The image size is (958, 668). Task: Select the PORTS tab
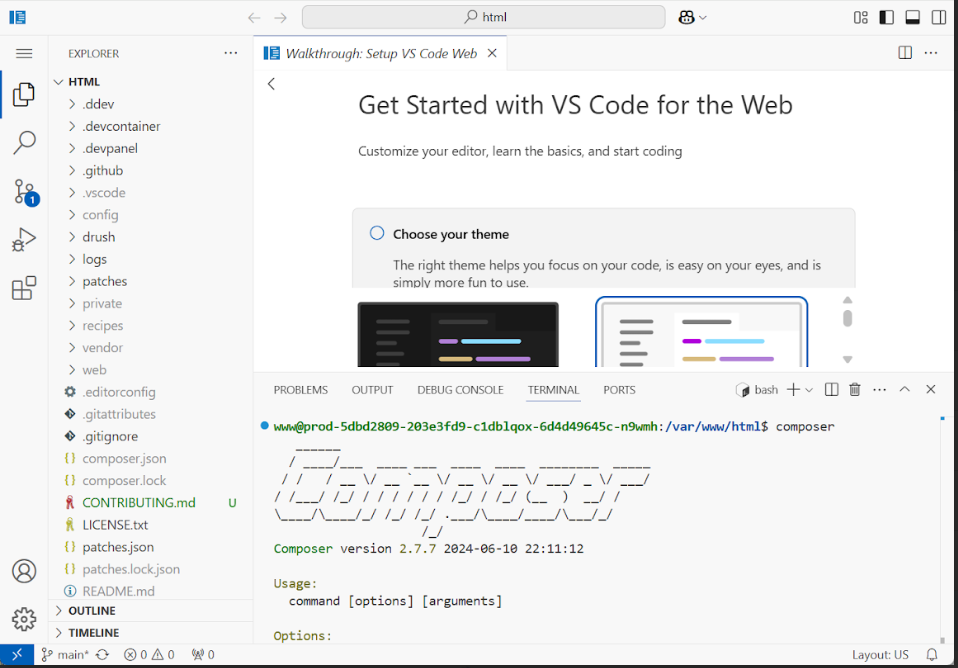coord(619,390)
